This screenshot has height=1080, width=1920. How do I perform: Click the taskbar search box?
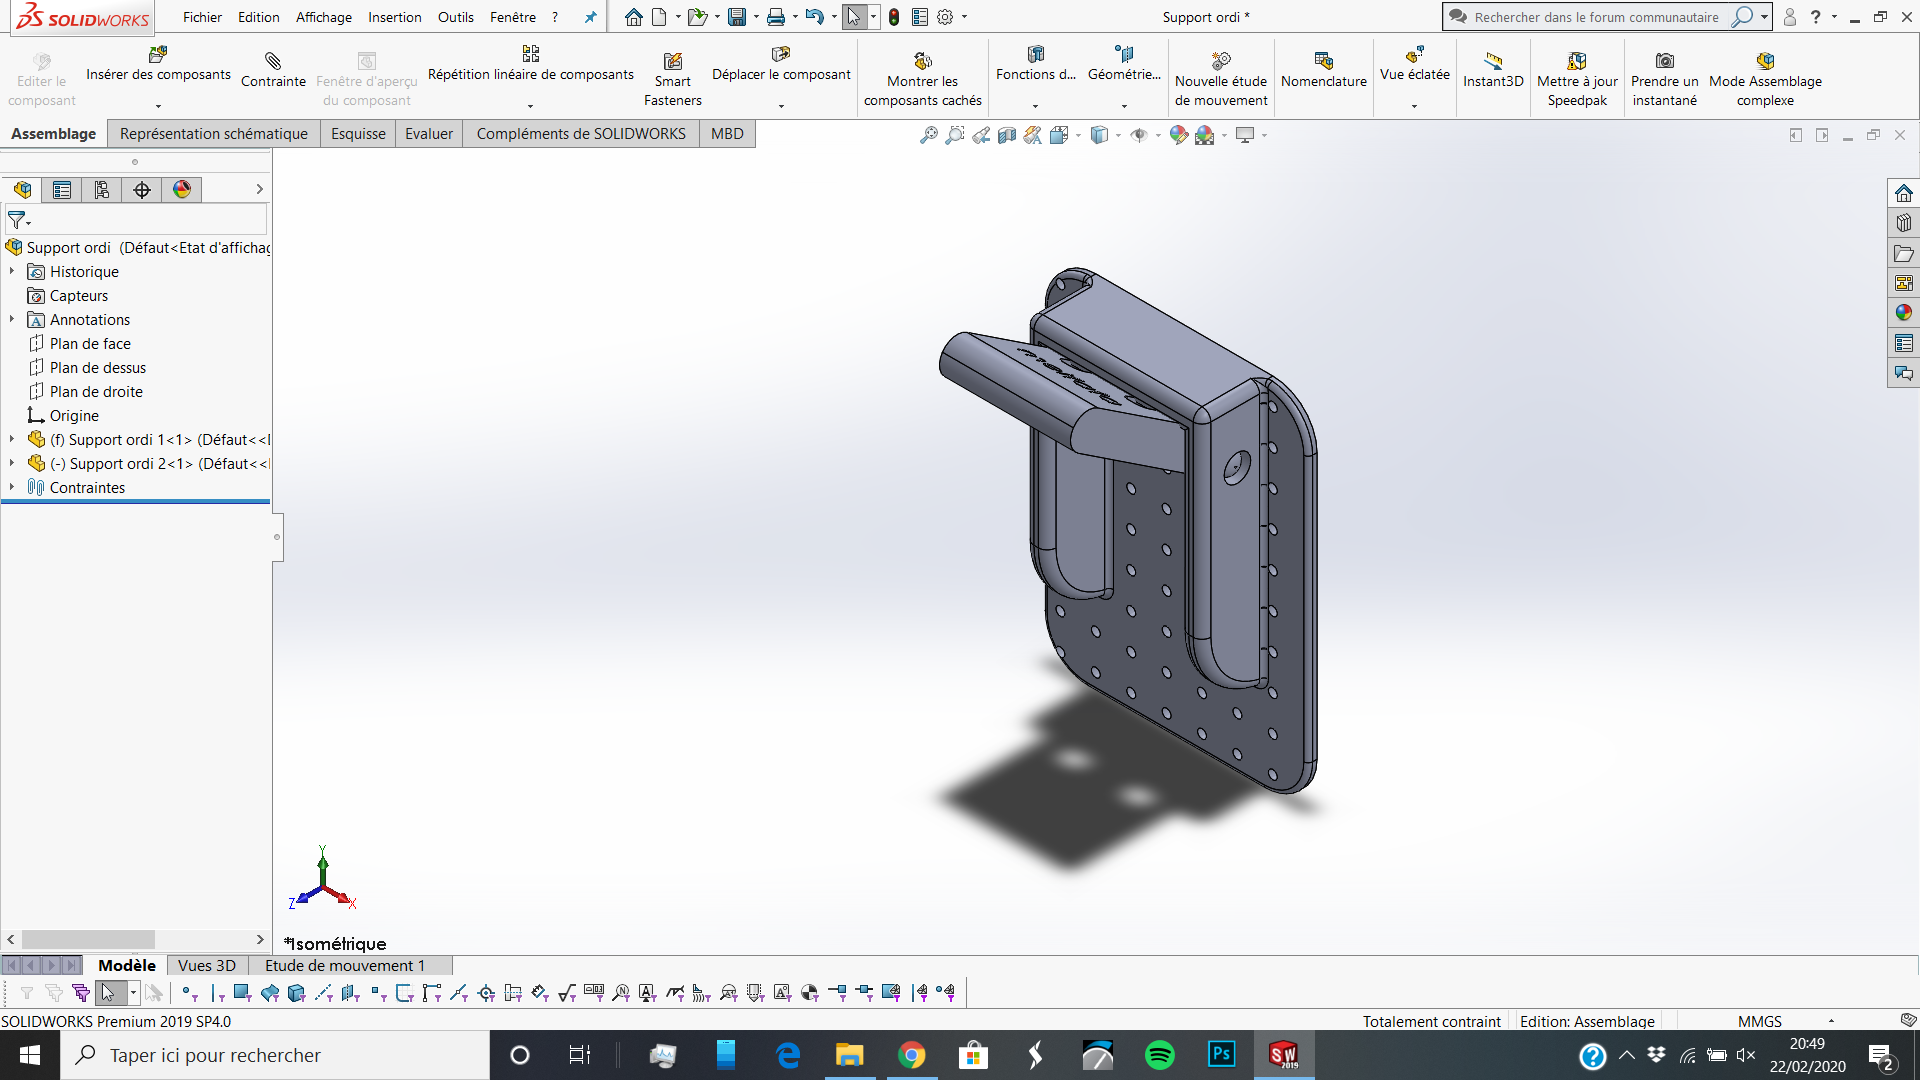(275, 1055)
